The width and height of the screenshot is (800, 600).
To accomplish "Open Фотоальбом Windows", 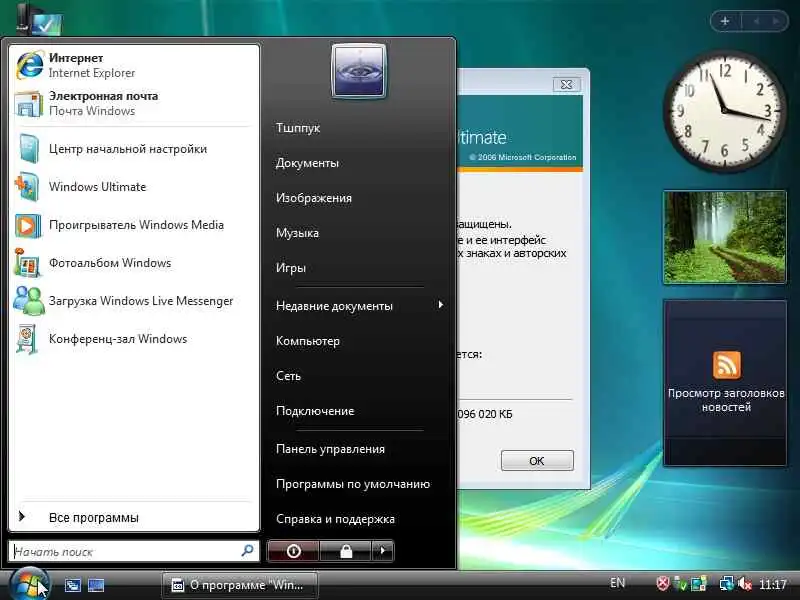I will (134, 263).
